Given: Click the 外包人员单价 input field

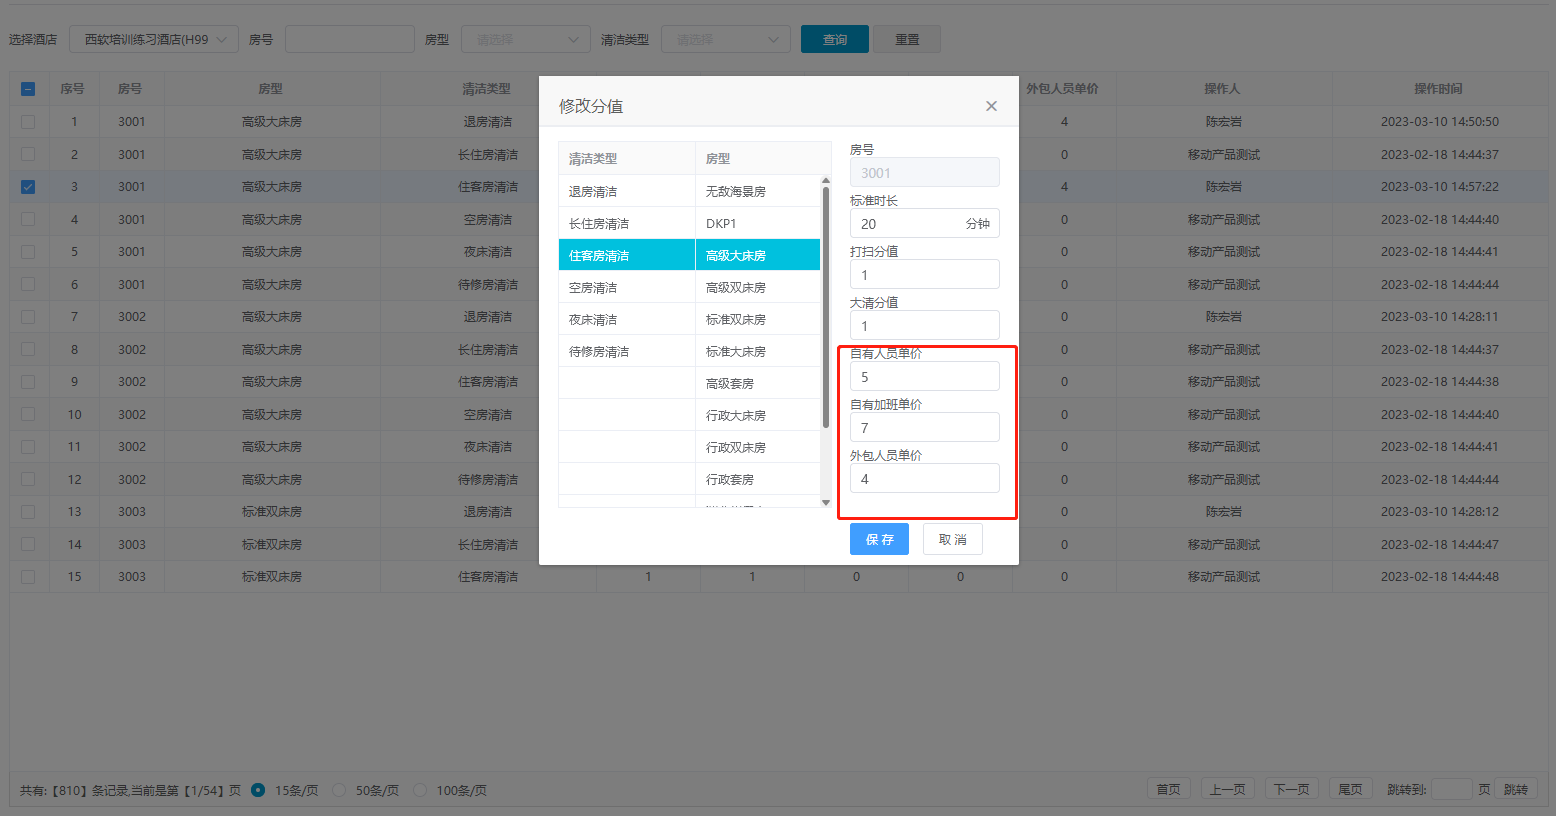Looking at the screenshot, I should pos(924,479).
